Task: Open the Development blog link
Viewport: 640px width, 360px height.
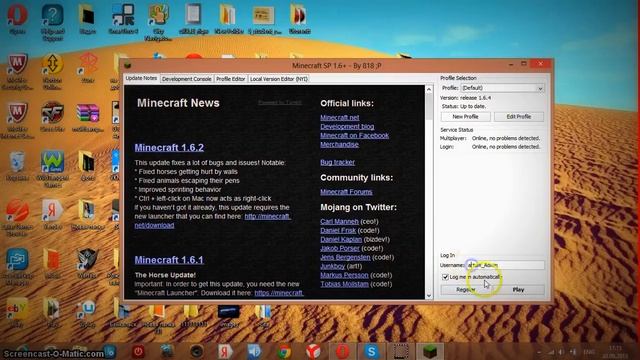Action: (x=347, y=127)
